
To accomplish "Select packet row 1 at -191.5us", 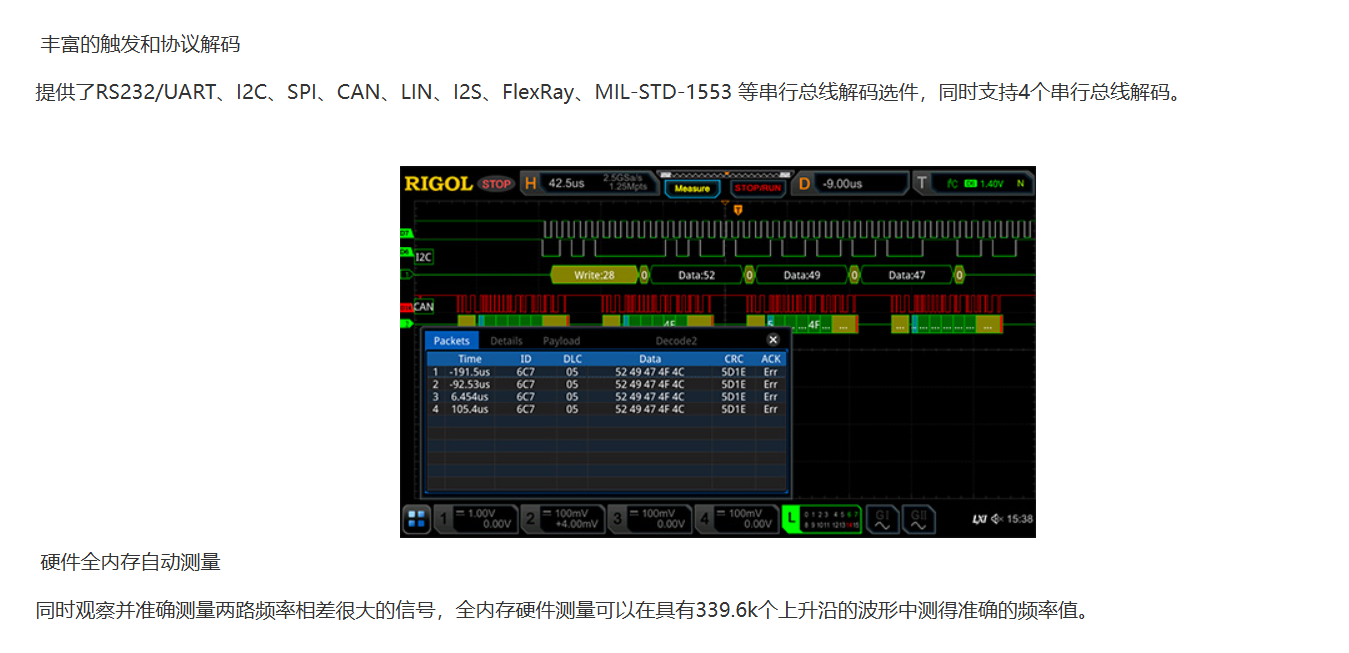I will click(607, 371).
